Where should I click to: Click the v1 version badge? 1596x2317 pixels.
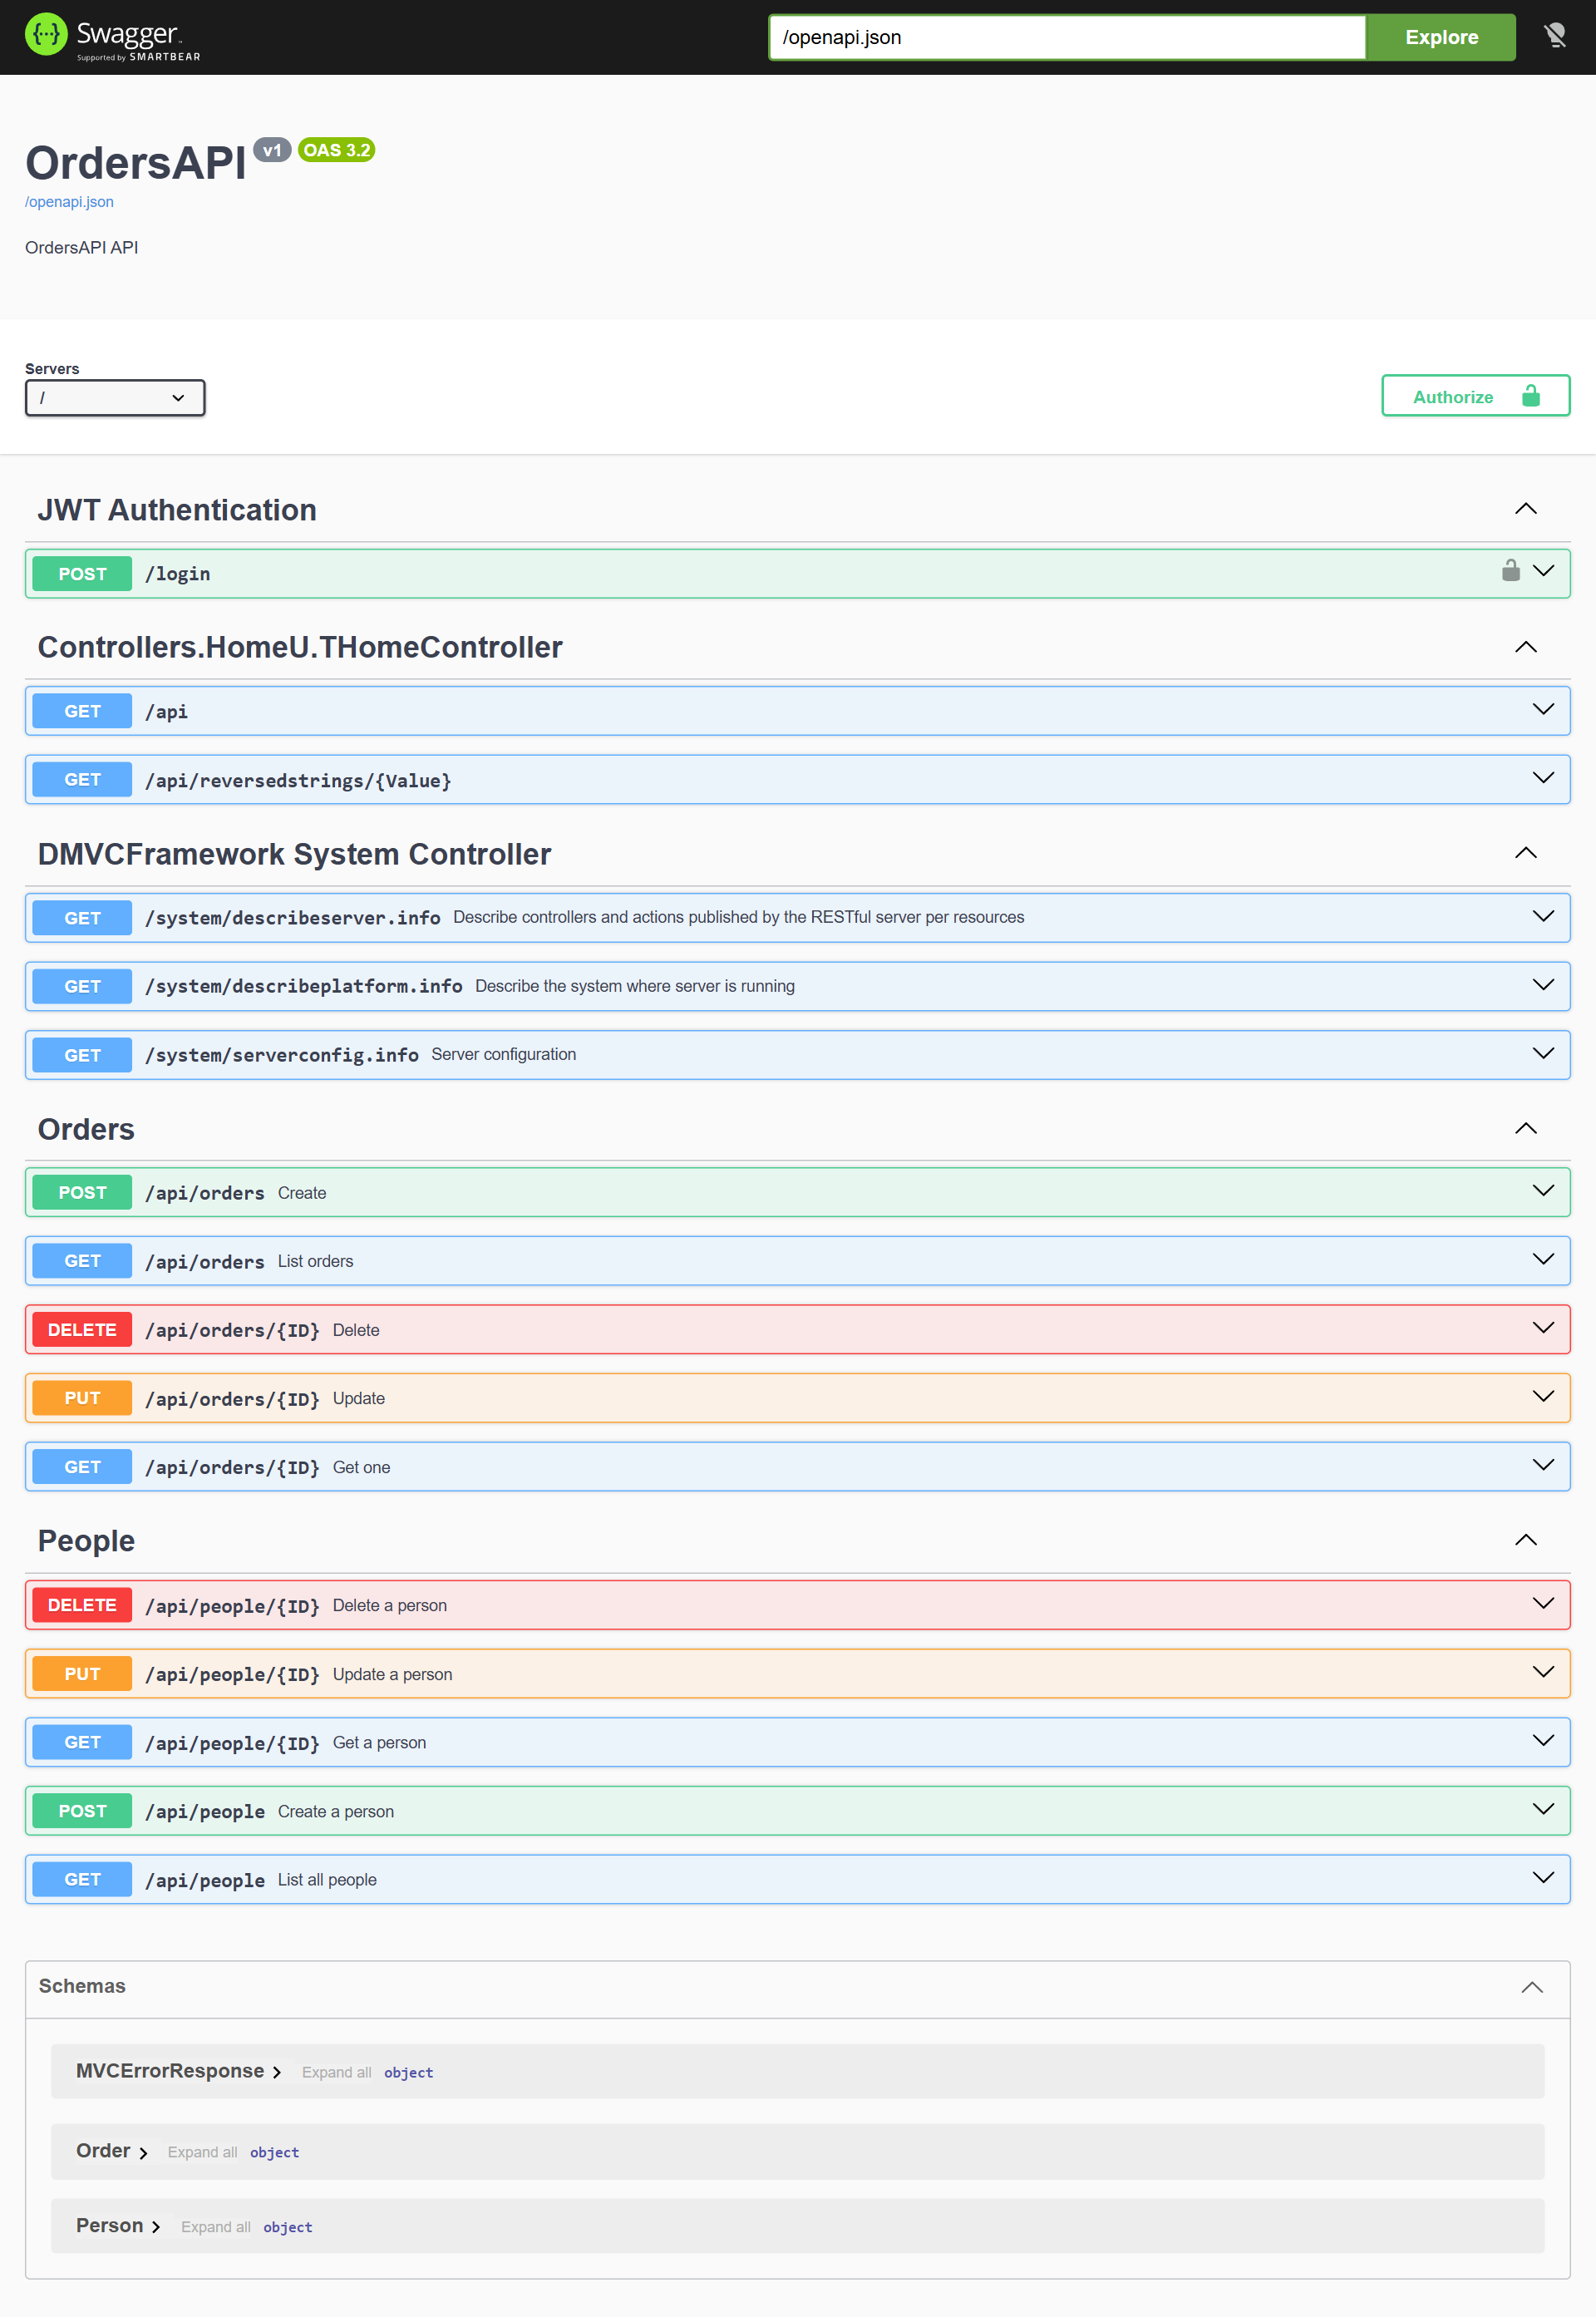coord(272,150)
